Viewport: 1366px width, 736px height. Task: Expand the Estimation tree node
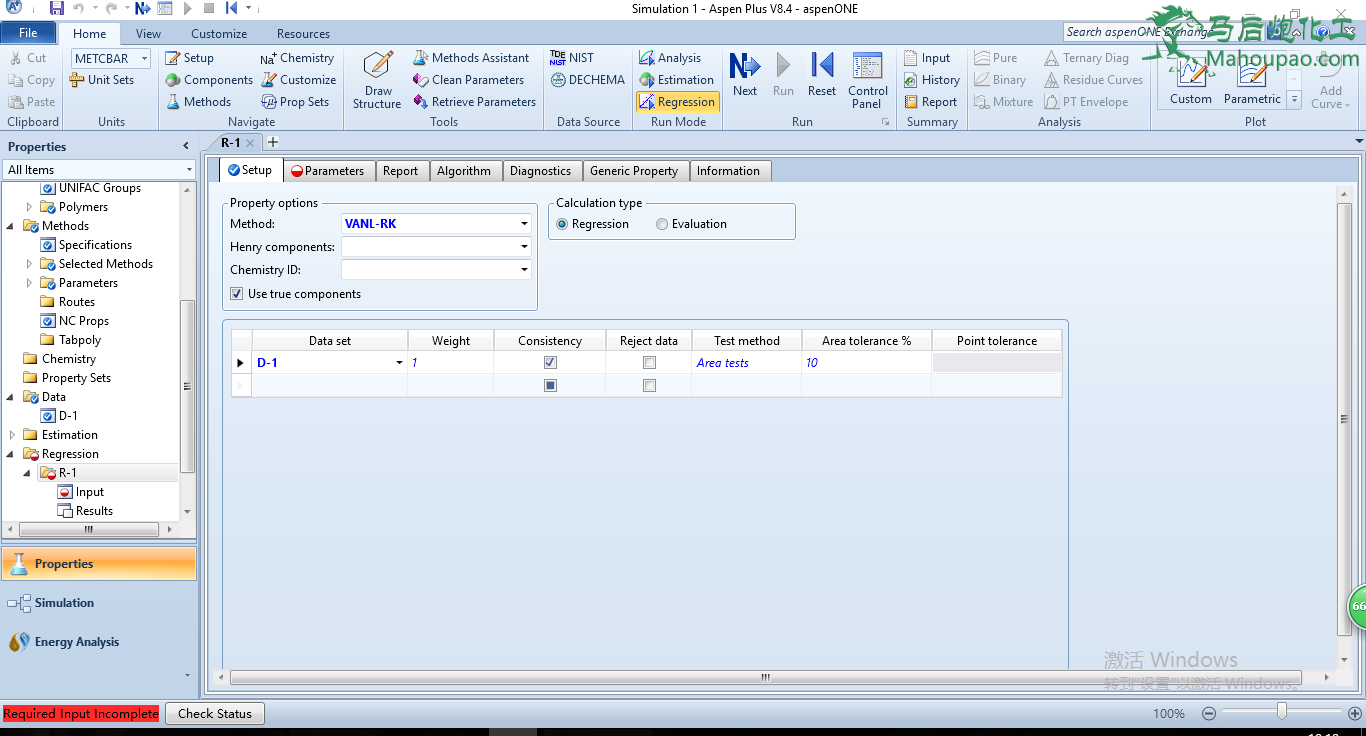[x=12, y=435]
